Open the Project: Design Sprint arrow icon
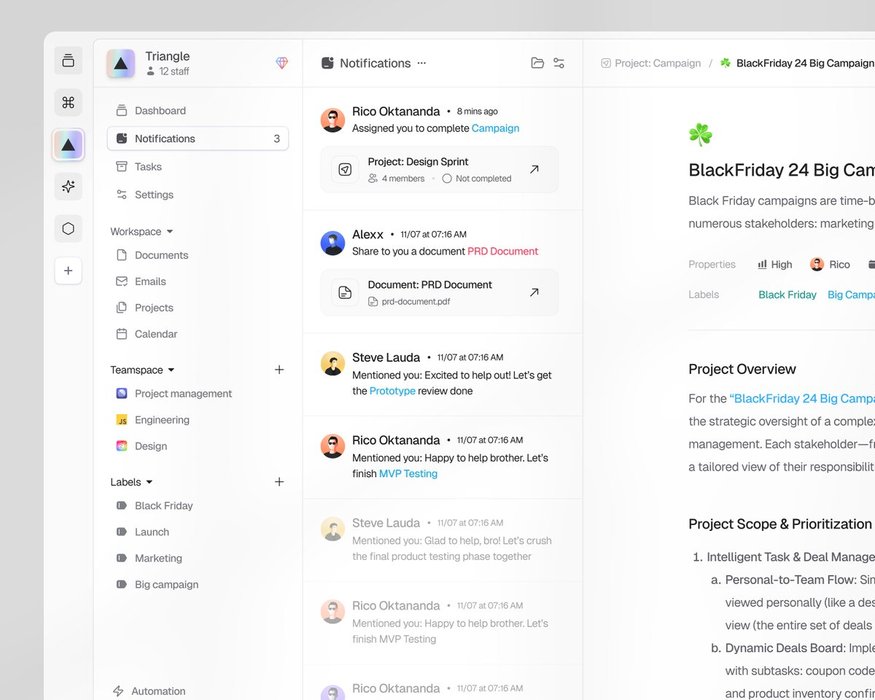This screenshot has width=875, height=700. point(534,169)
